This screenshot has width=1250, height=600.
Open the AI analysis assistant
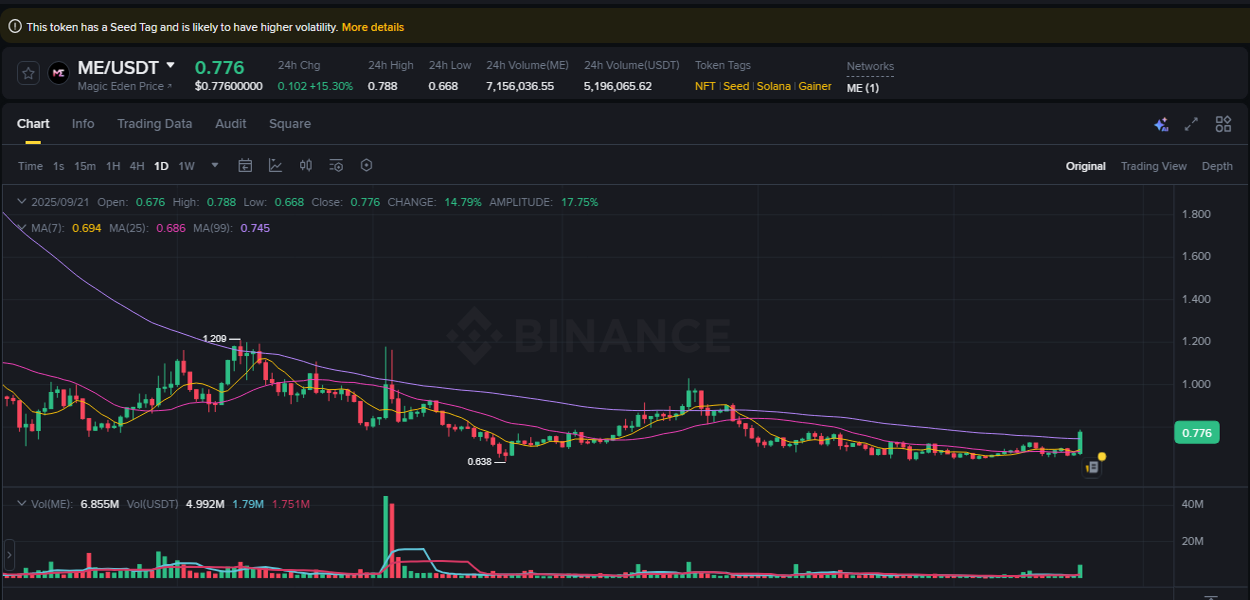1161,124
